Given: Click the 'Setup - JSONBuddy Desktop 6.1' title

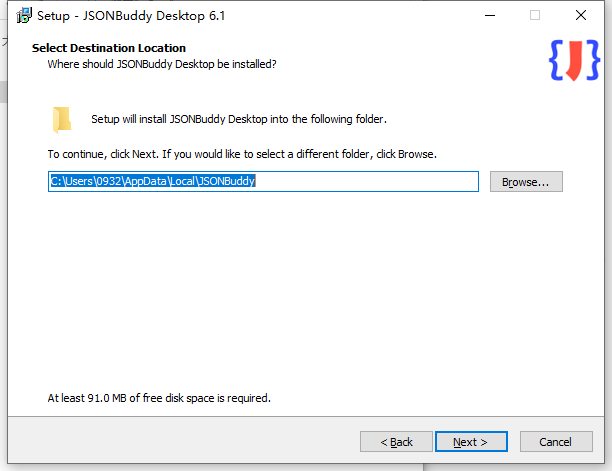Looking at the screenshot, I should pos(131,16).
